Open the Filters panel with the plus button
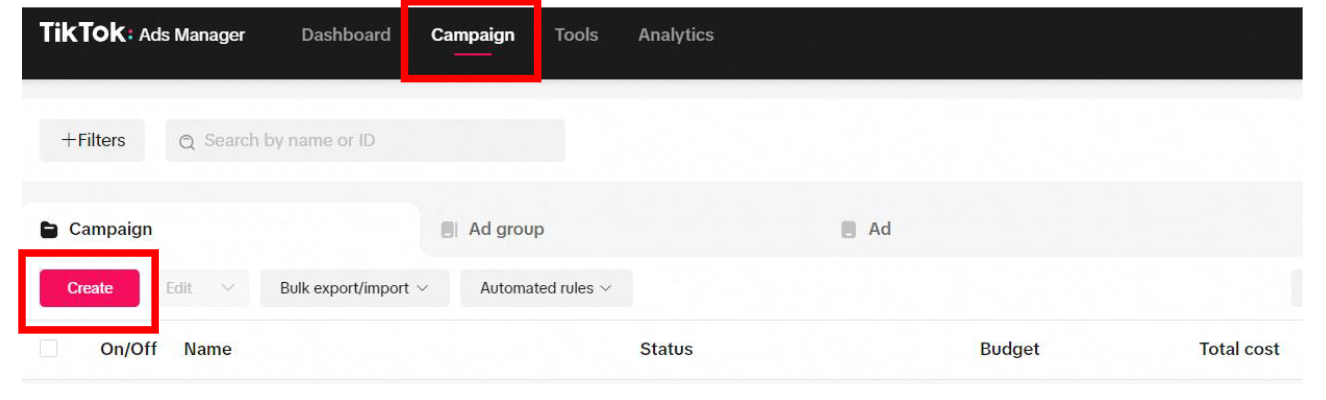Viewport: 1326px width, 400px height. tap(93, 141)
